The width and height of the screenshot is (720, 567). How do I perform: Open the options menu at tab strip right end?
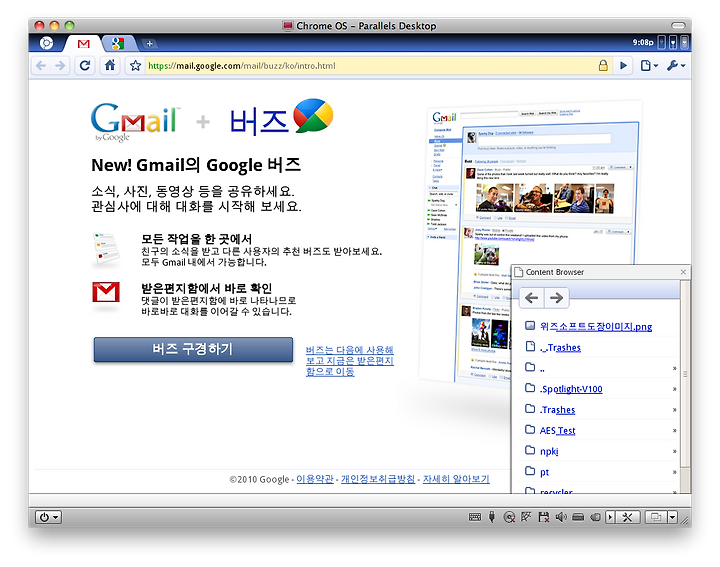point(685,43)
